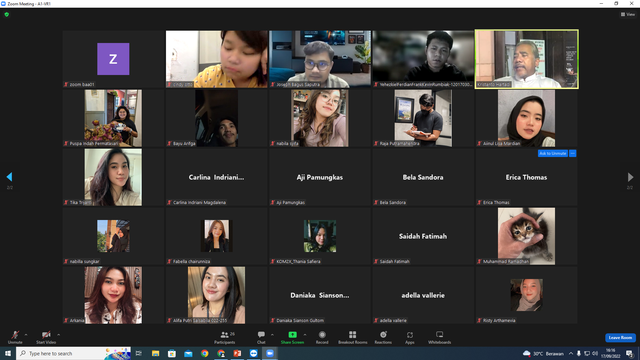This screenshot has width=640, height=360.
Task: Go to next gallery page arrow
Action: tap(630, 177)
